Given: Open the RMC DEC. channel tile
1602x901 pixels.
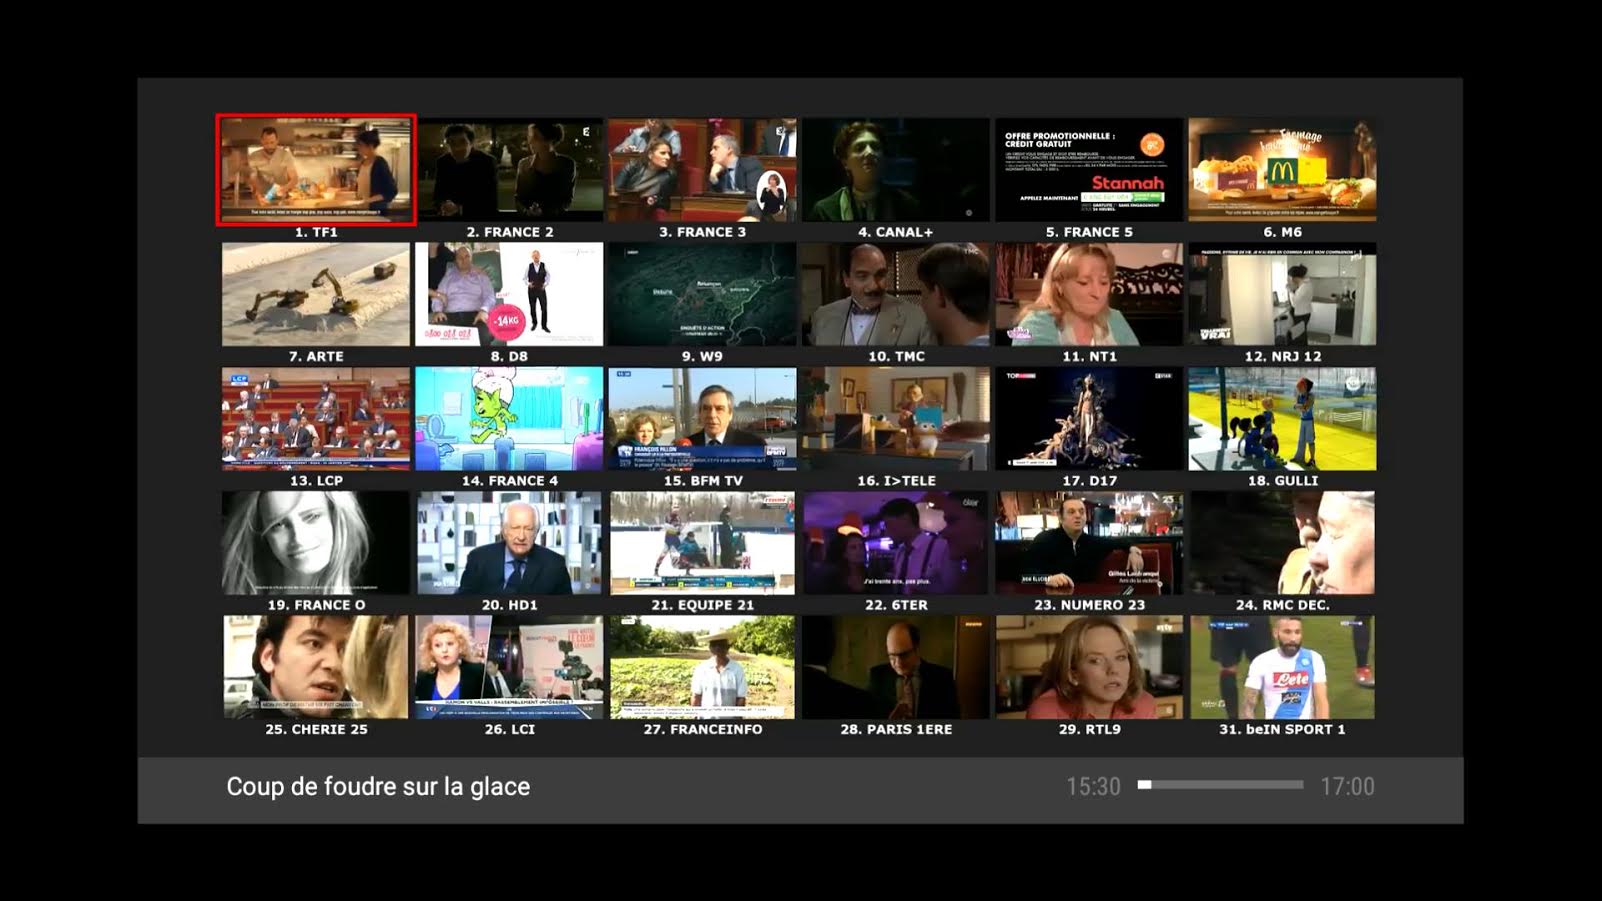Looking at the screenshot, I should [x=1282, y=543].
